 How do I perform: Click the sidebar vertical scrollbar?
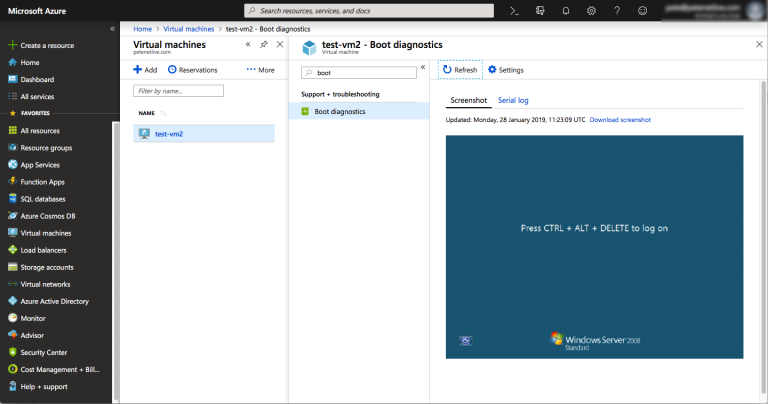coord(116,261)
